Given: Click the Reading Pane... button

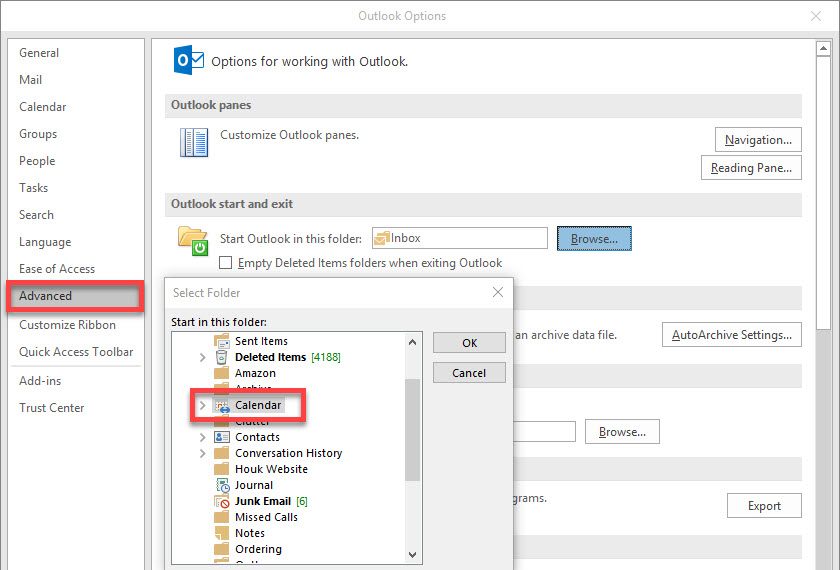Looking at the screenshot, I should [751, 168].
